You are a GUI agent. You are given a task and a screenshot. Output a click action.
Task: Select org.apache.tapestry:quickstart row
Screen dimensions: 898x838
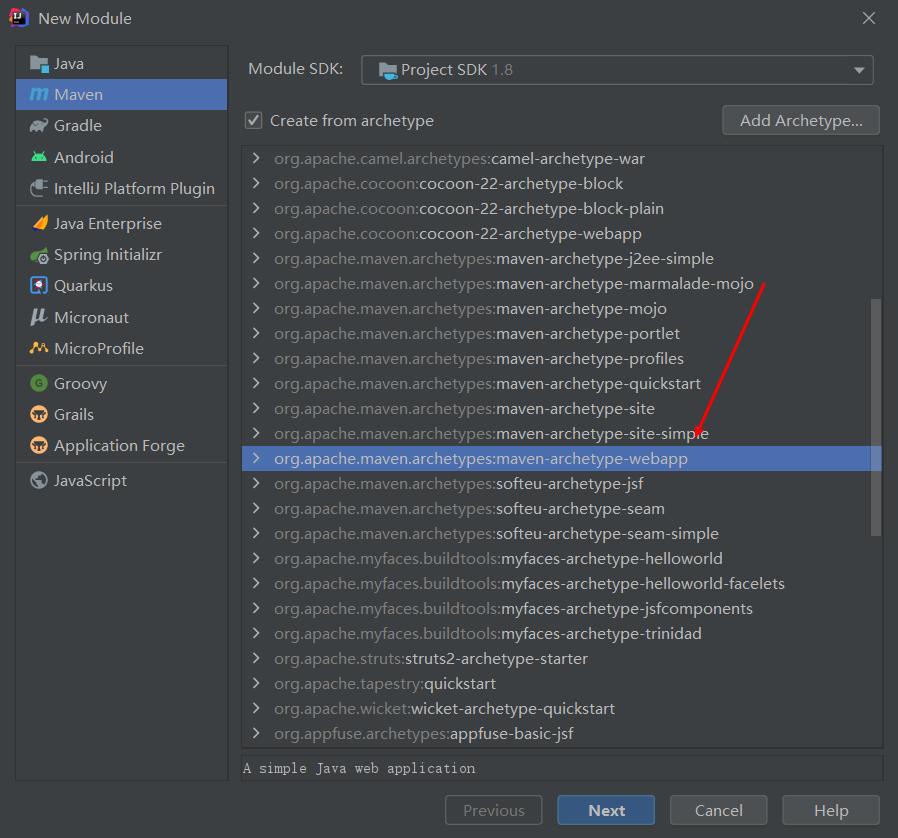click(561, 683)
